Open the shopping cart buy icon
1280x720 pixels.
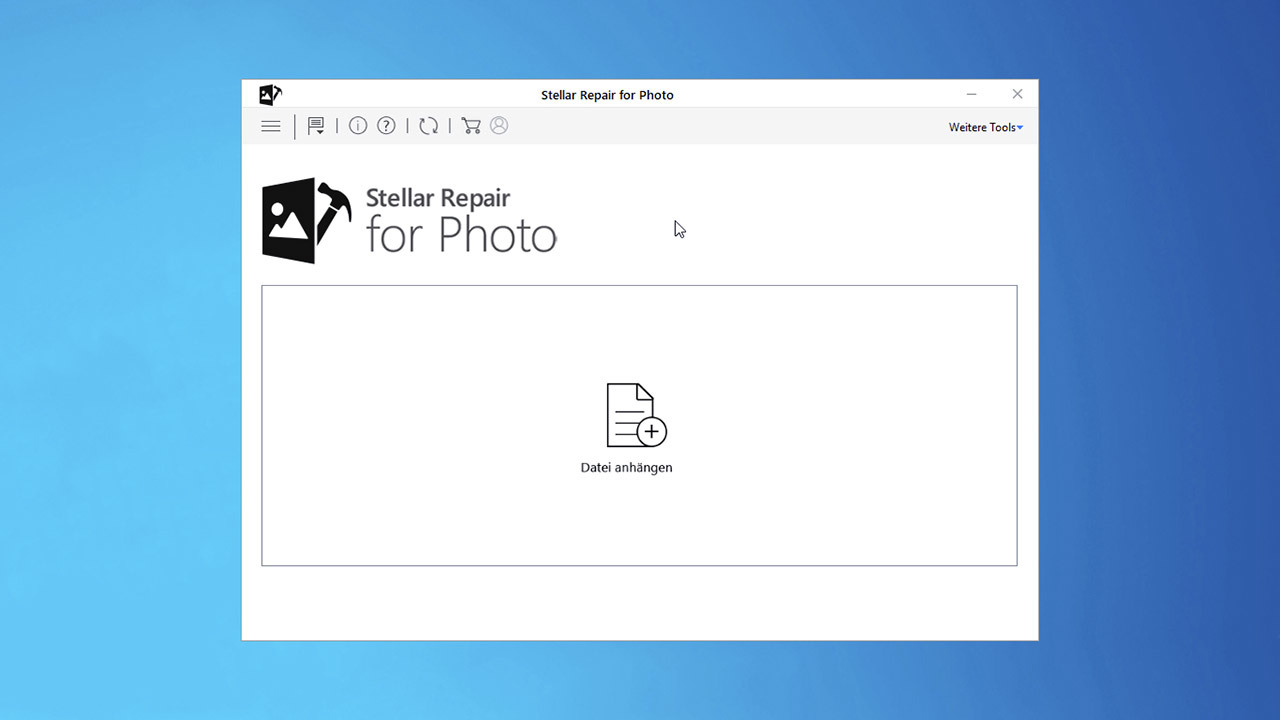point(471,126)
